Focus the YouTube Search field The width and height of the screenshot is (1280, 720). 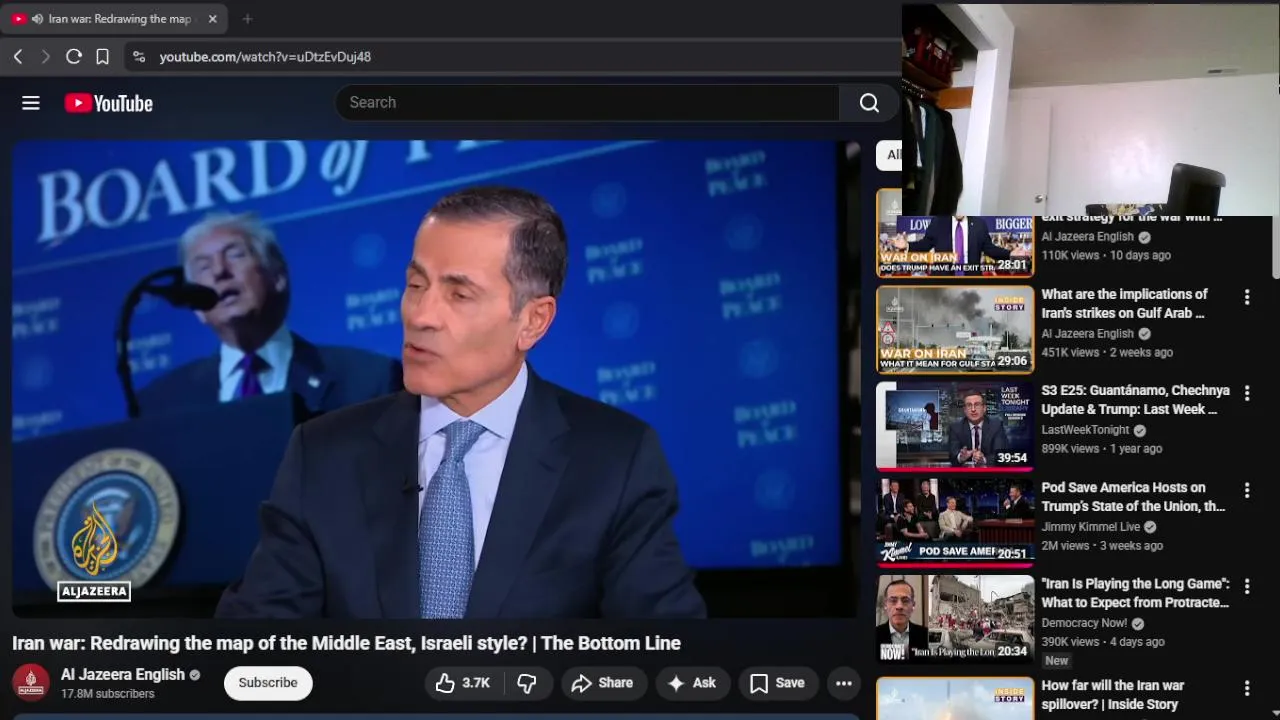pos(588,103)
